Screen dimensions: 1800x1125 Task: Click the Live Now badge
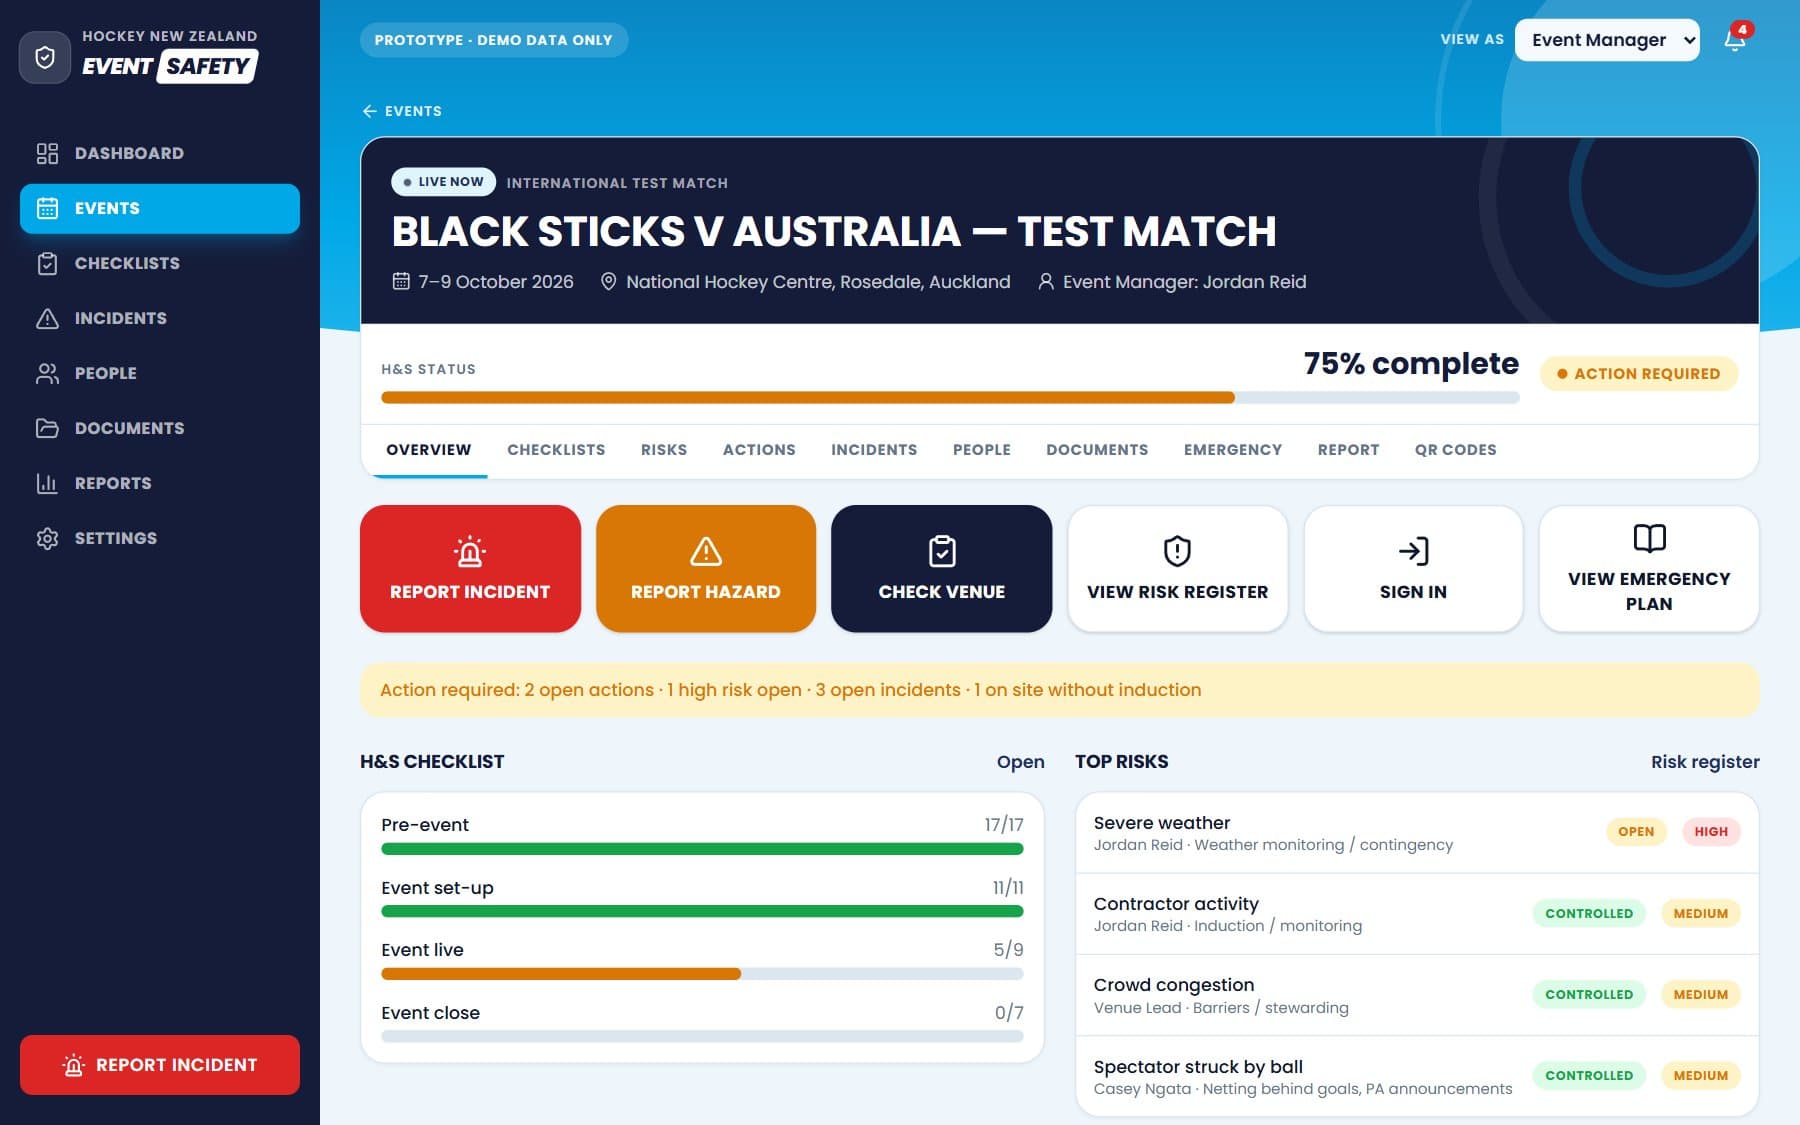(x=443, y=182)
